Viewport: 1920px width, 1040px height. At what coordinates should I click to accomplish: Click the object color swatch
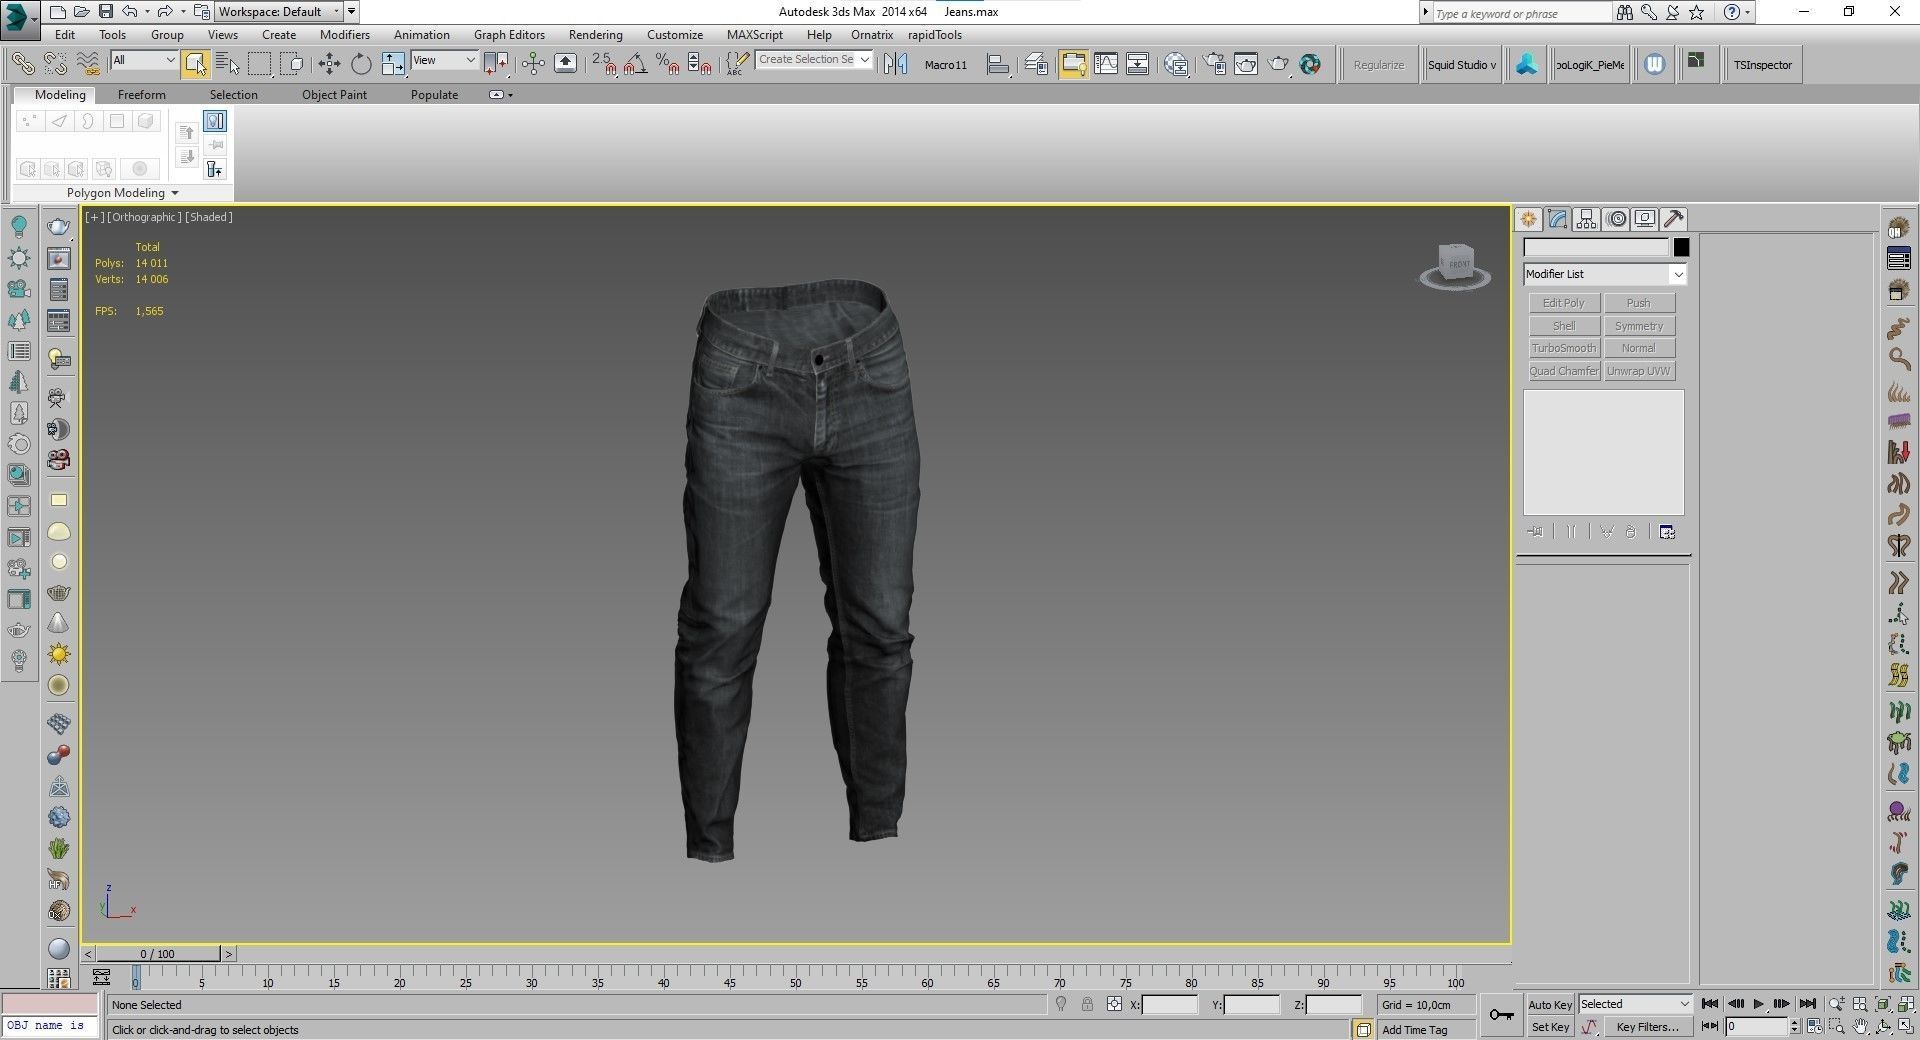click(x=1681, y=247)
